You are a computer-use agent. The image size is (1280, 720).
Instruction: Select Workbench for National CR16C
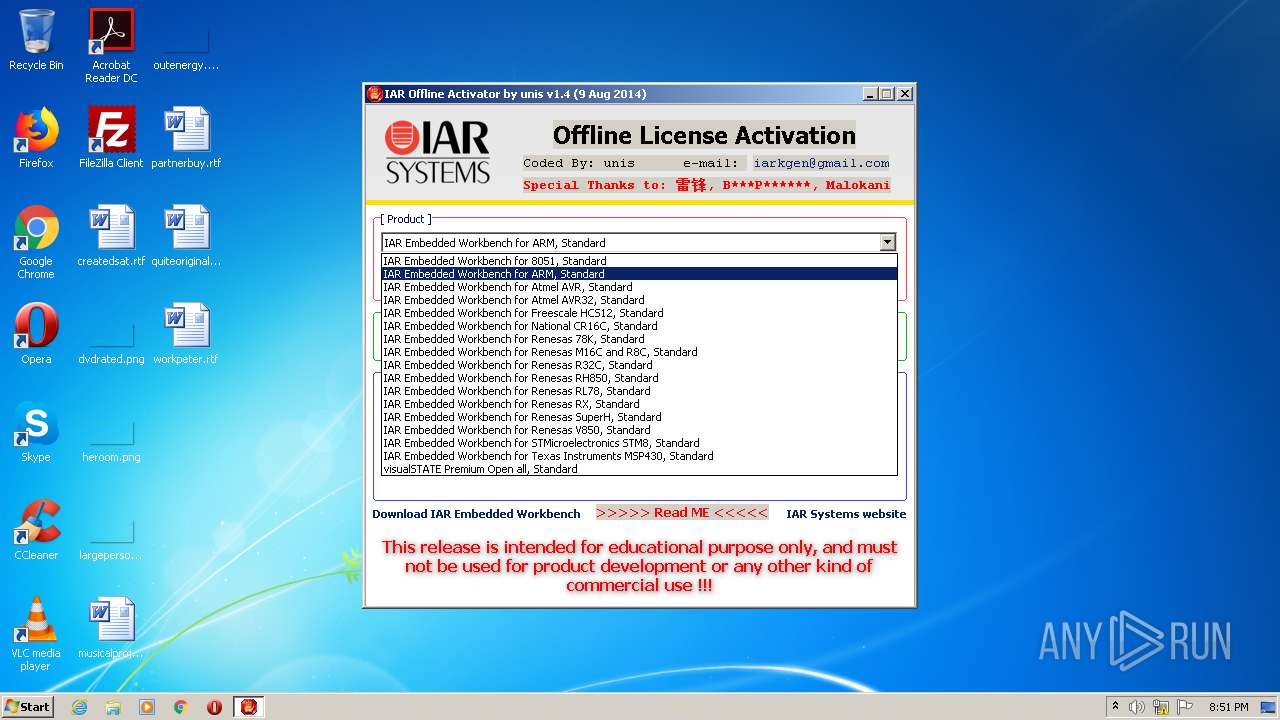(639, 326)
